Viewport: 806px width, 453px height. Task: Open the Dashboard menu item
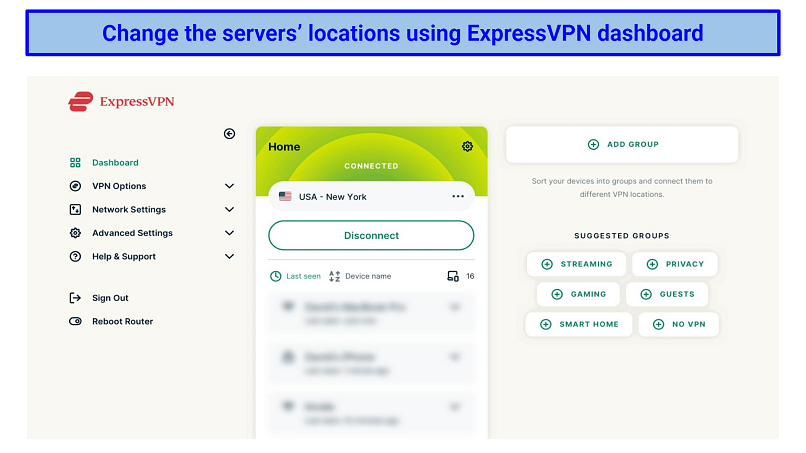[115, 162]
